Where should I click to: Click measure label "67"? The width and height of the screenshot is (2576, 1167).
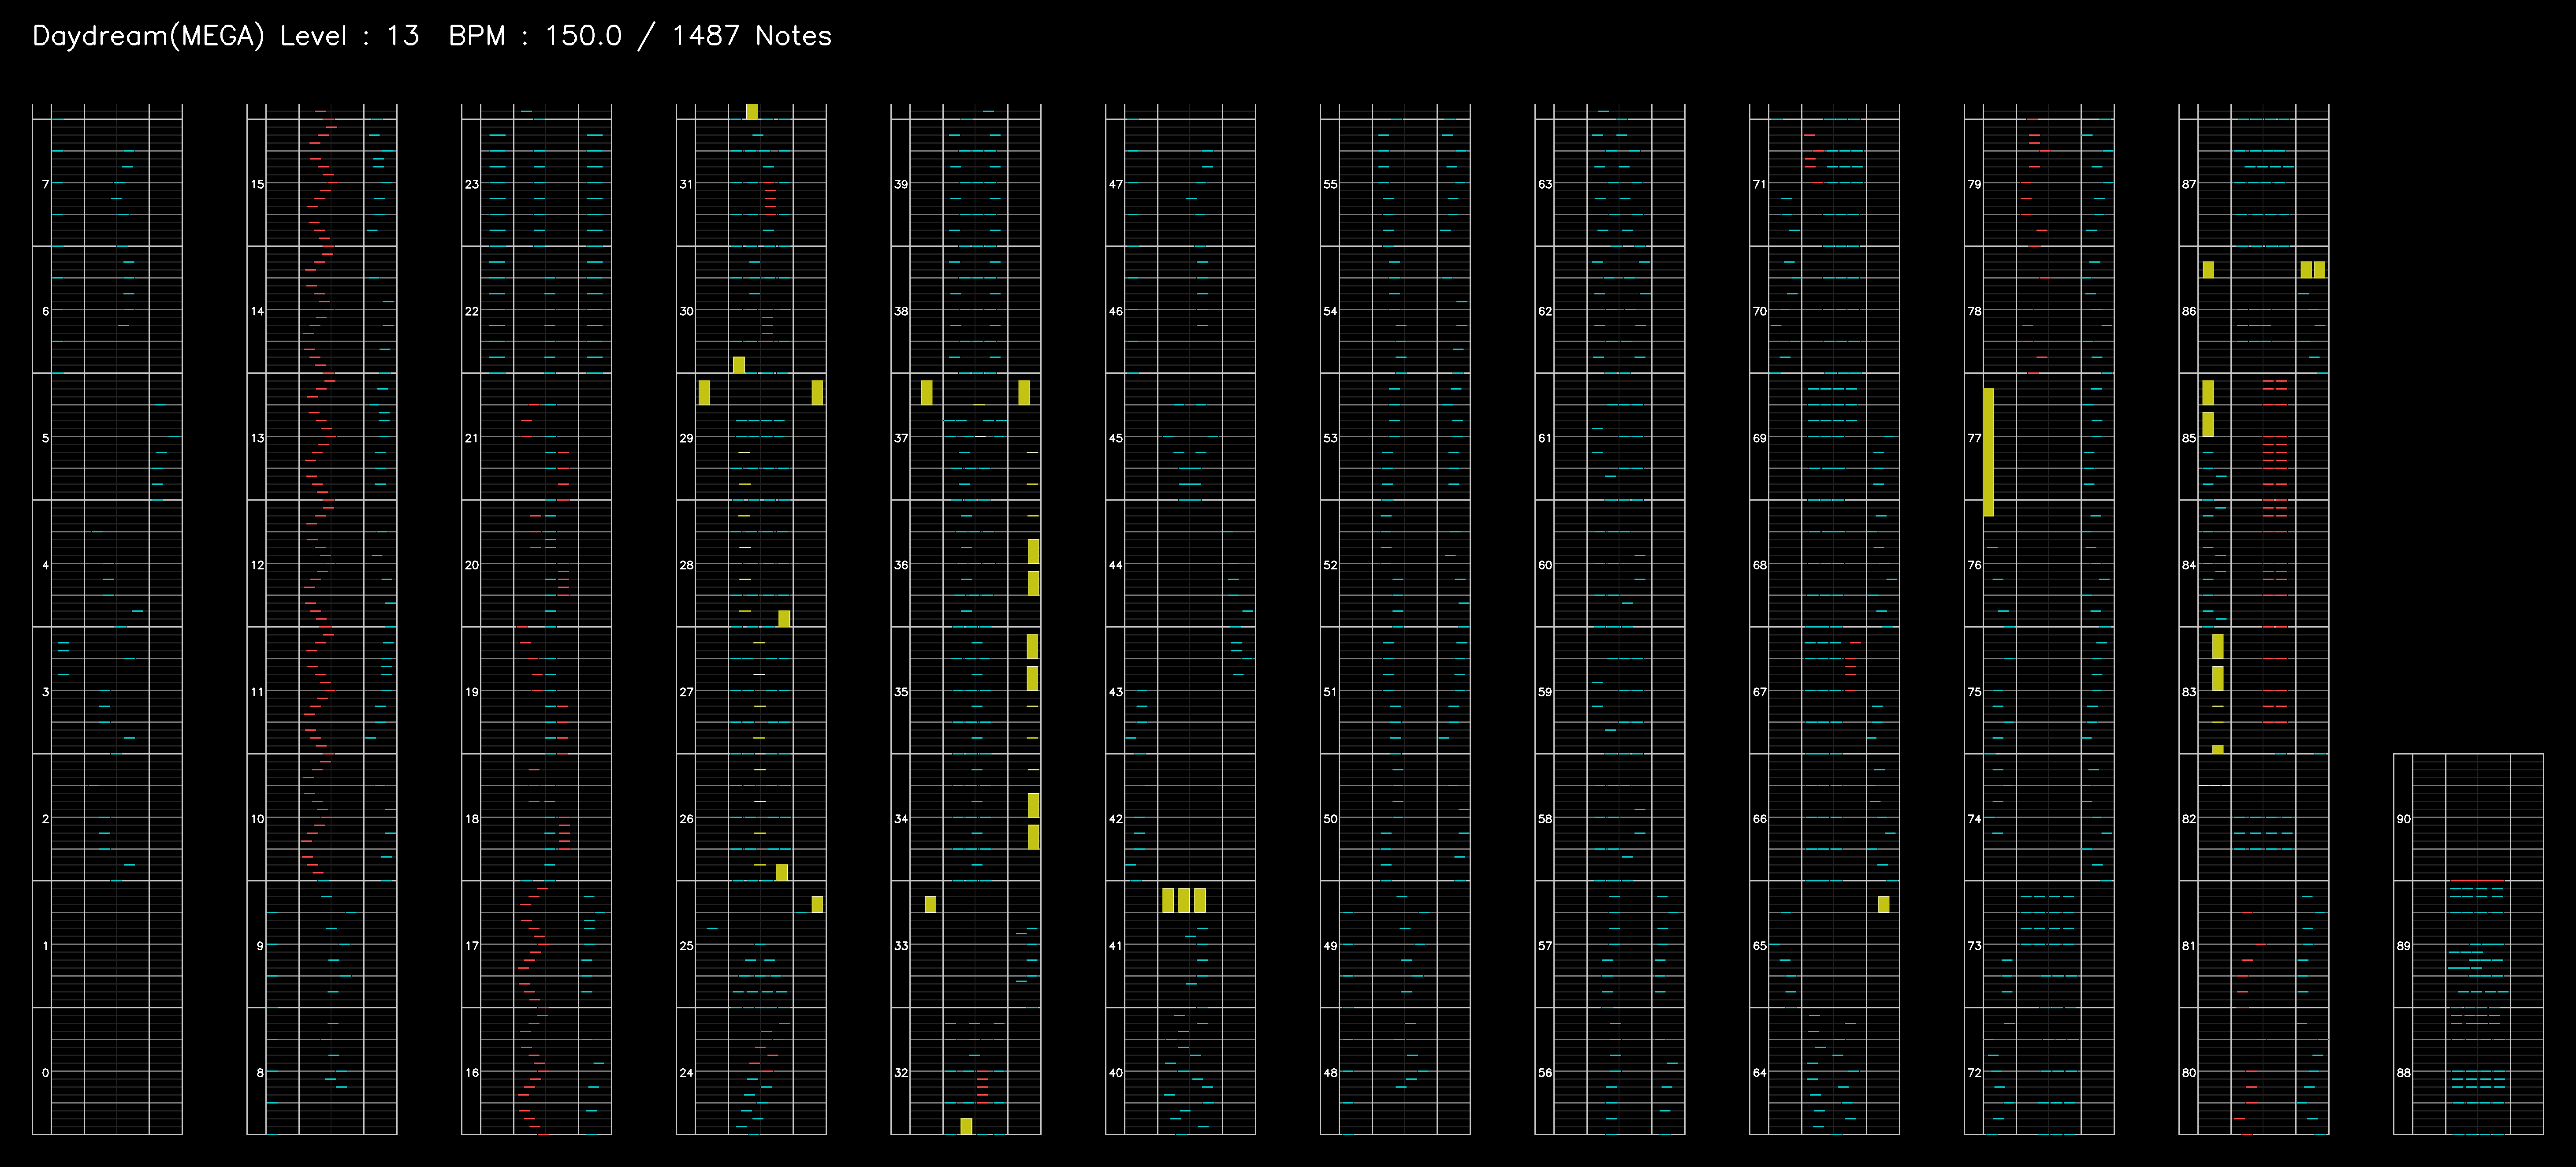click(x=1760, y=691)
